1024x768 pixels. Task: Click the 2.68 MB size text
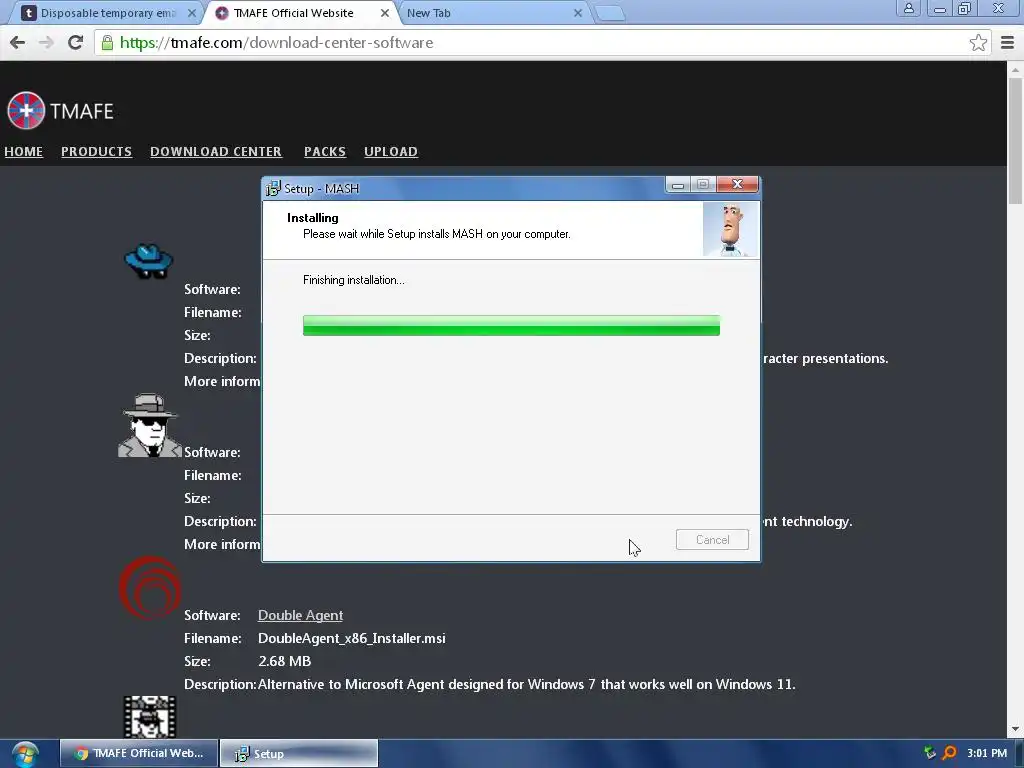pyautogui.click(x=284, y=661)
